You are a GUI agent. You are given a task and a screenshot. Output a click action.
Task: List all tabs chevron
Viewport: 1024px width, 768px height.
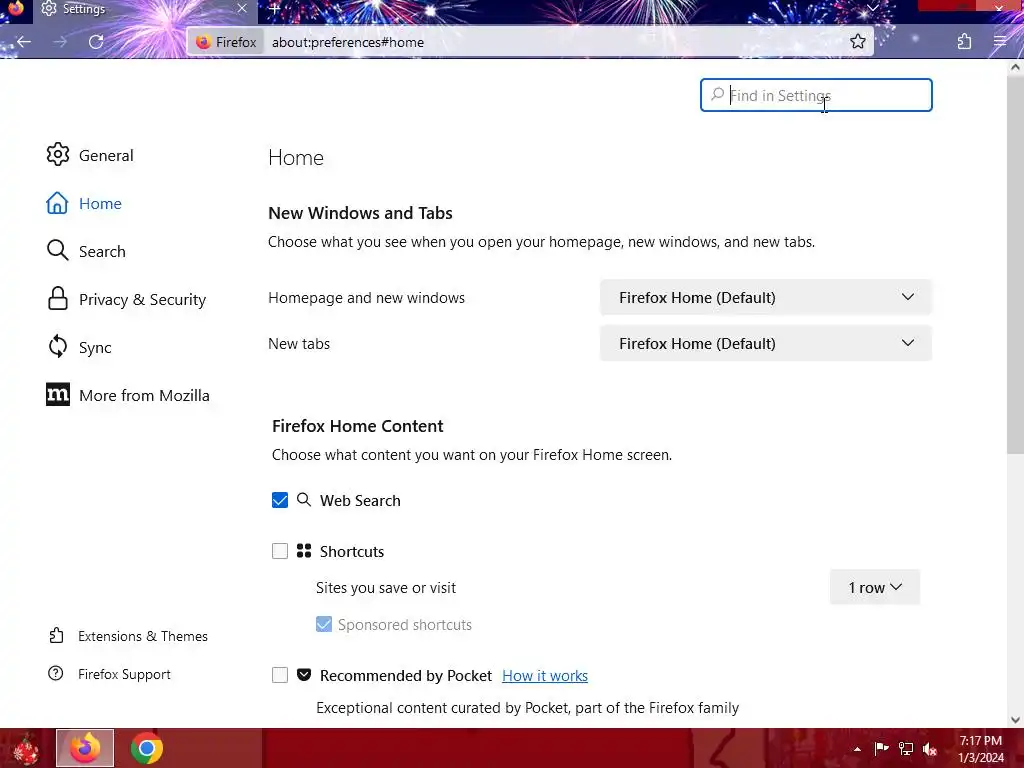pyautogui.click(x=872, y=8)
